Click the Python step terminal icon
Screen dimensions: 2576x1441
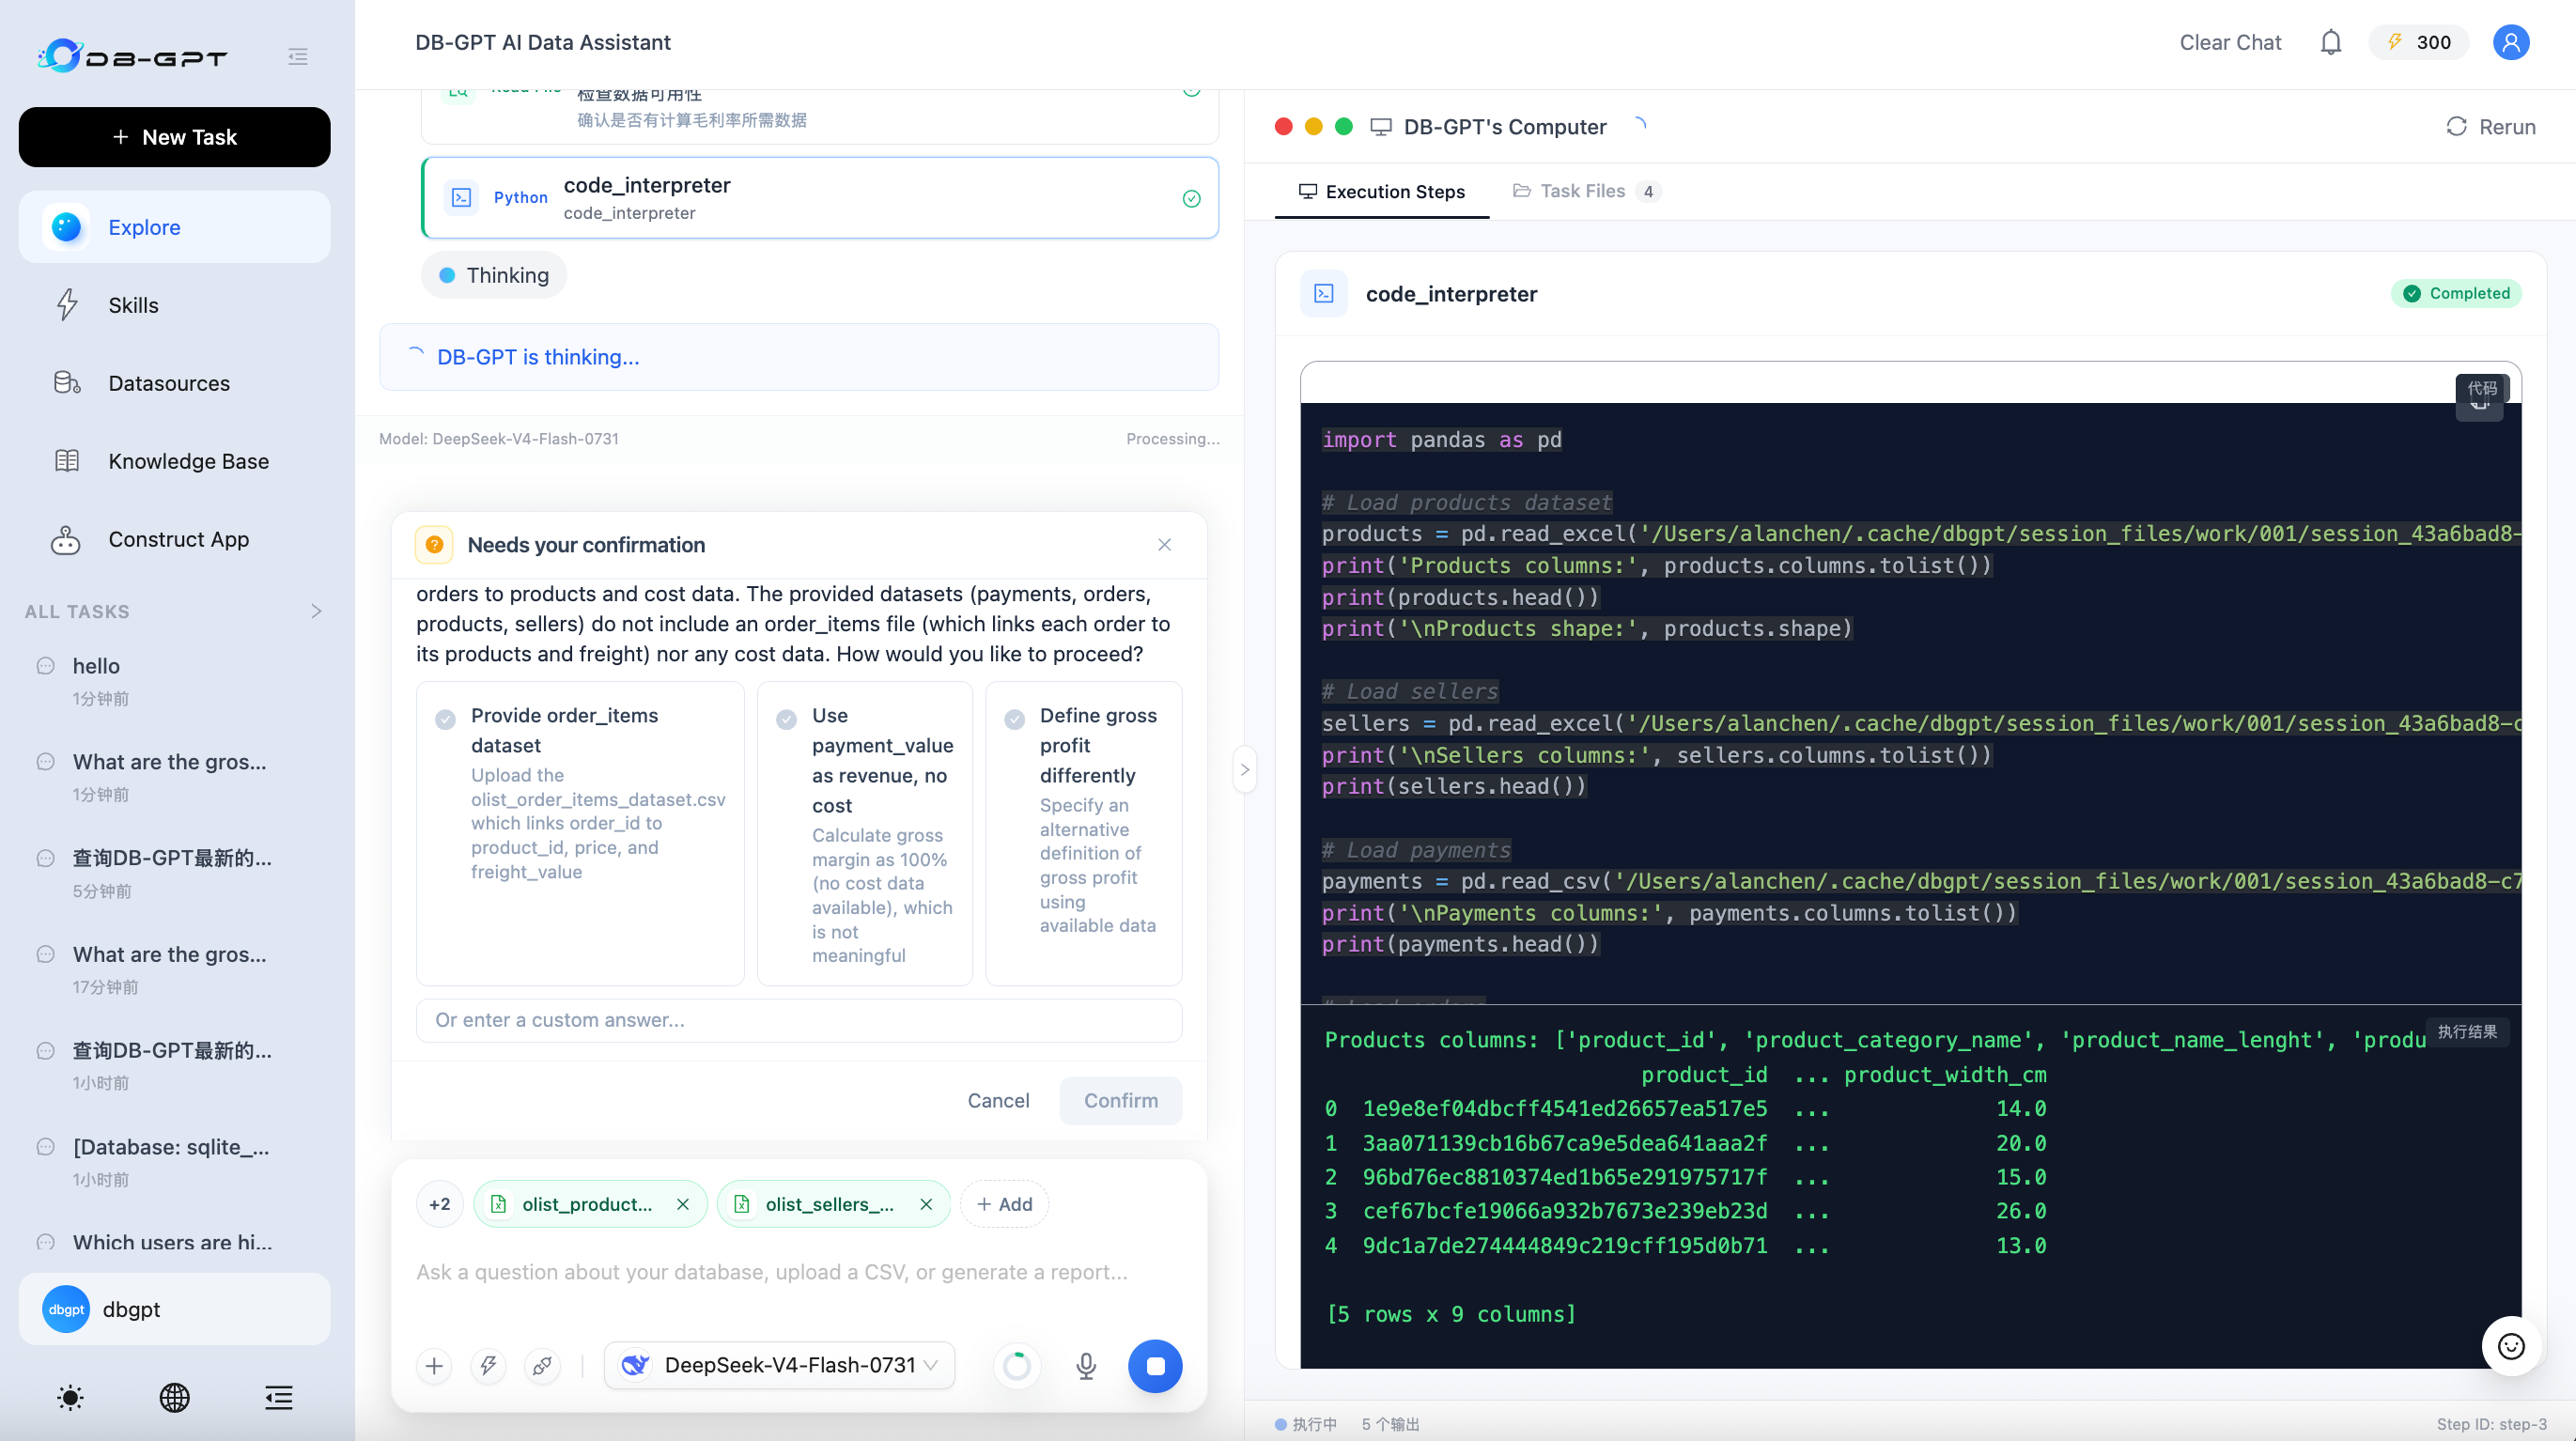[x=461, y=198]
